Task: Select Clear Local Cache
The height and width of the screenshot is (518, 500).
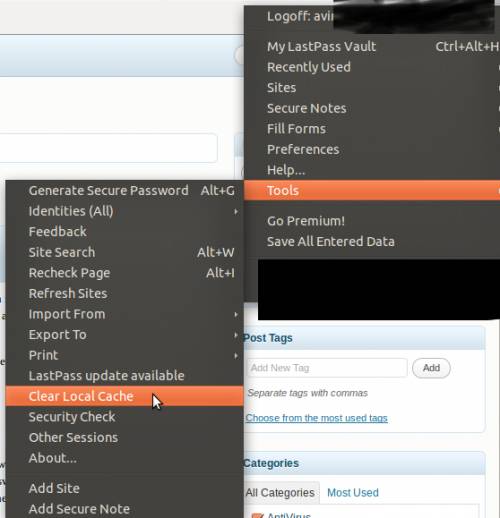Action: coord(124,396)
